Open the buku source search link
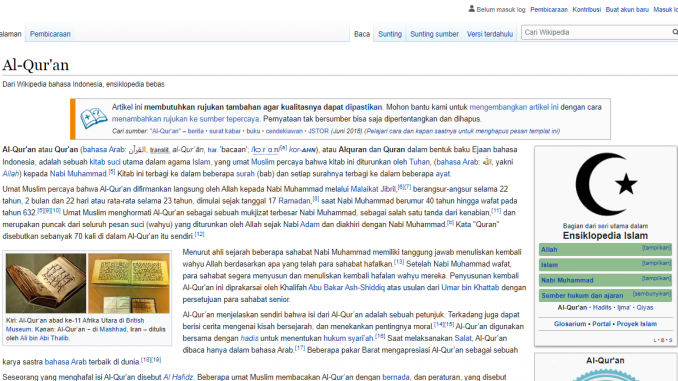The width and height of the screenshot is (678, 381). [253, 131]
